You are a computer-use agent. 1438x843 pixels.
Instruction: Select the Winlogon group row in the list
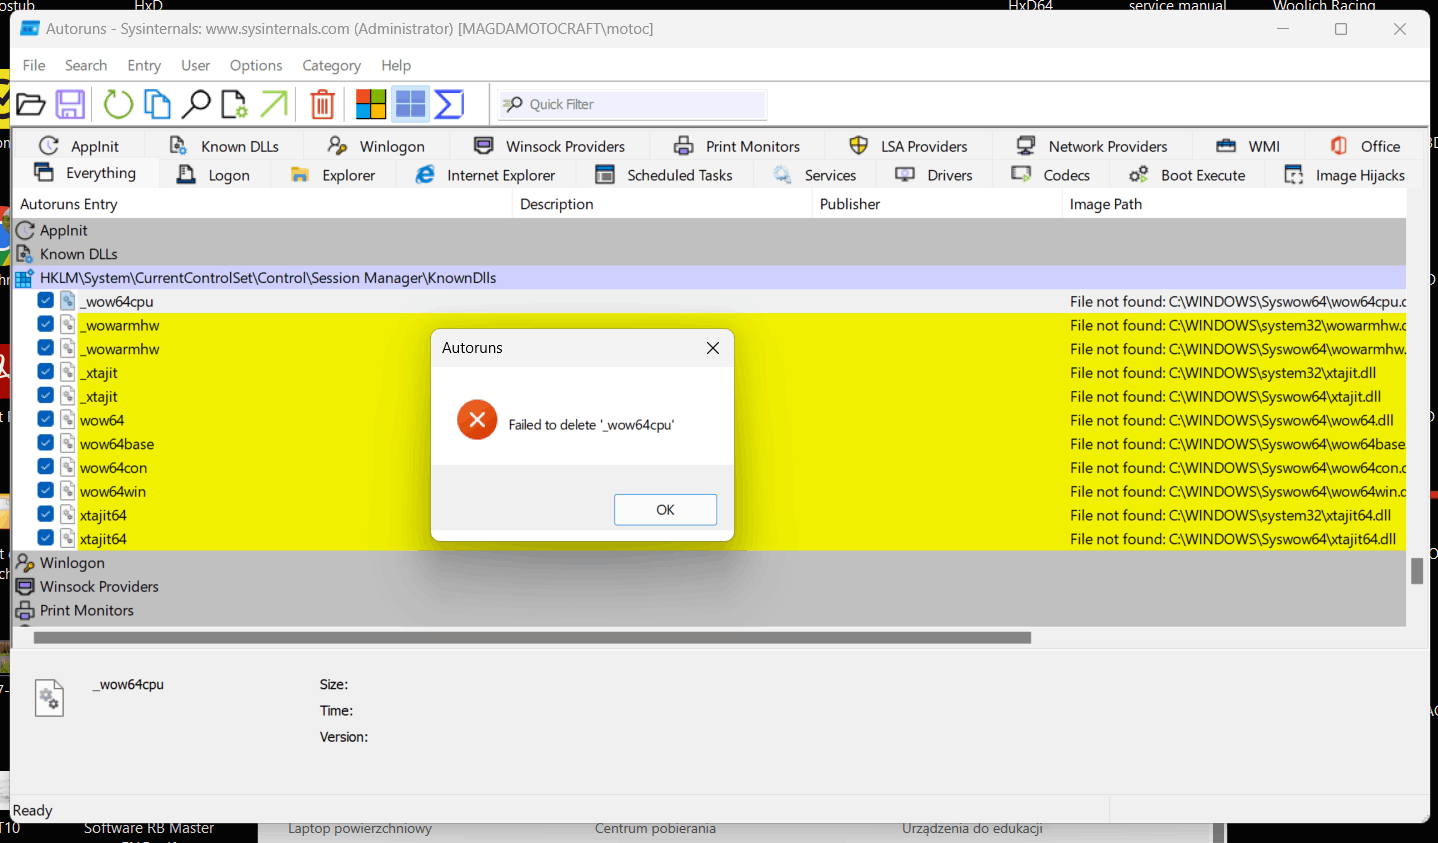(x=709, y=562)
